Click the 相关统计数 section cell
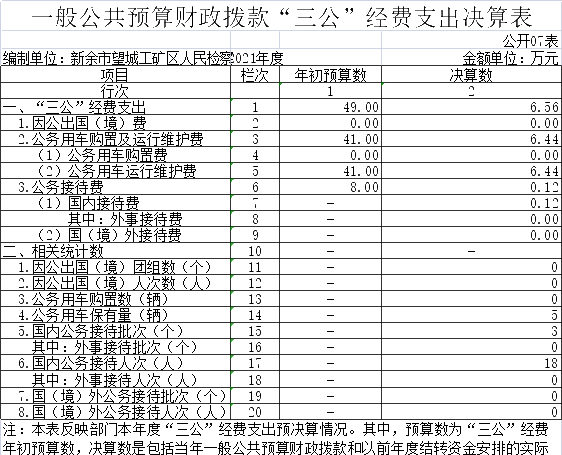The height and width of the screenshot is (455, 562). (115, 251)
